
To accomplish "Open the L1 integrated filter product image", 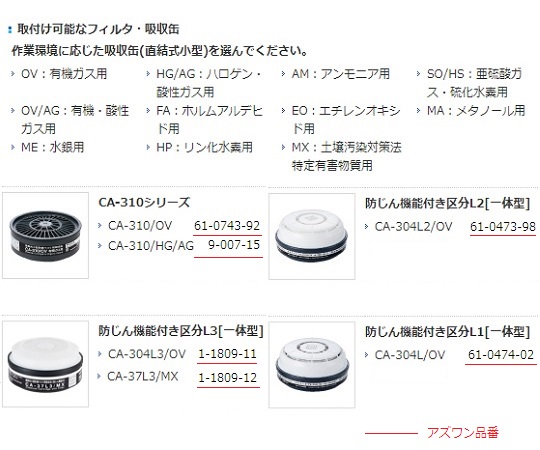I will tap(312, 365).
